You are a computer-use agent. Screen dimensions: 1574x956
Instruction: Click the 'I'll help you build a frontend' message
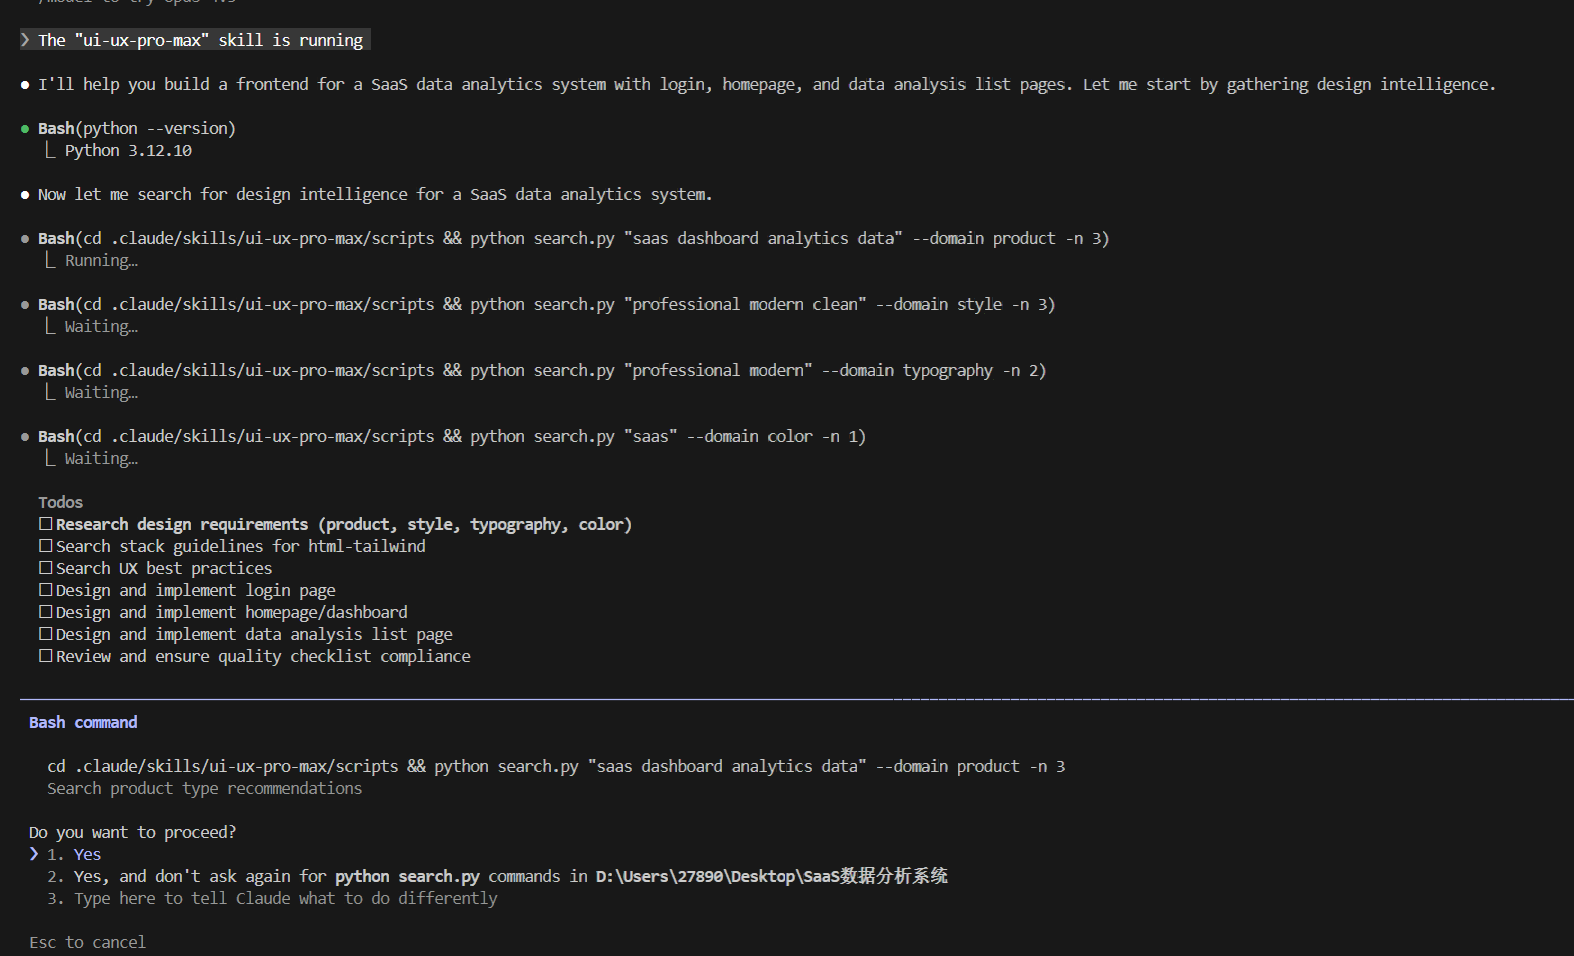(767, 84)
